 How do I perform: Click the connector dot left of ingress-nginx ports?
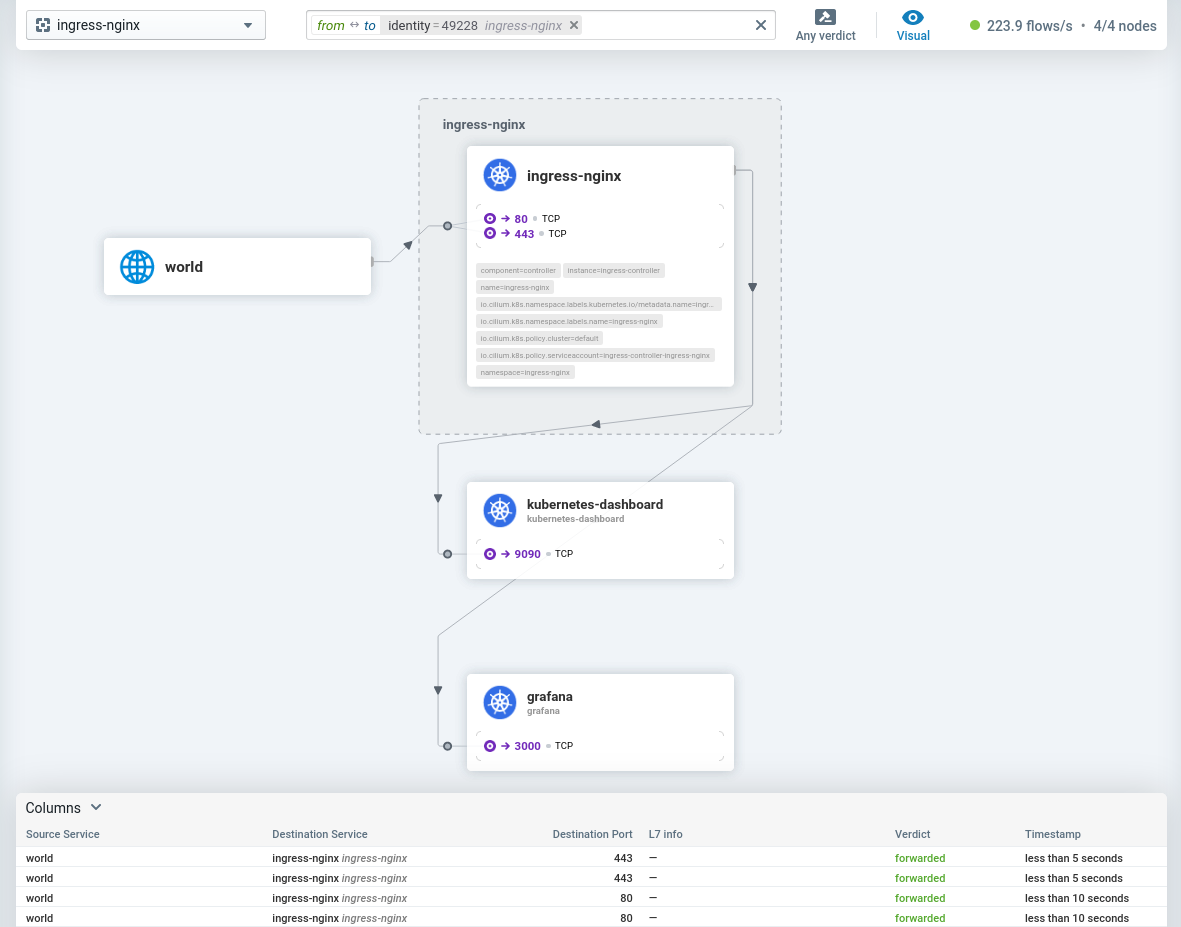[447, 226]
